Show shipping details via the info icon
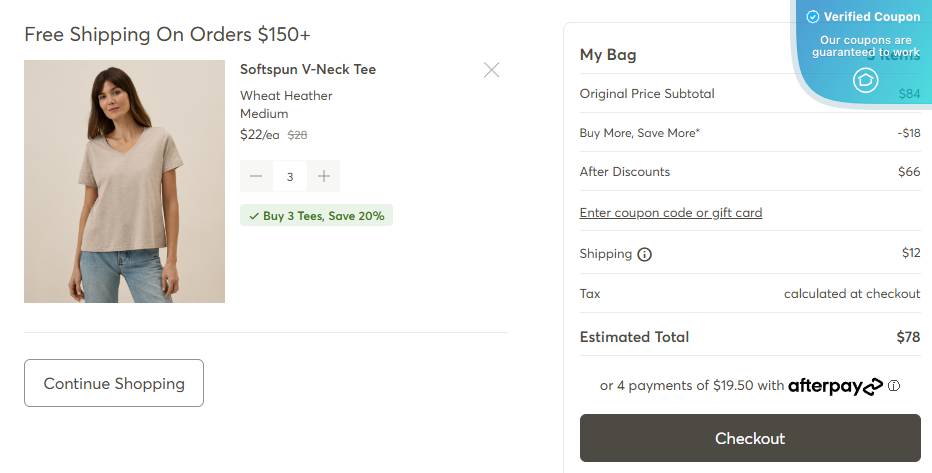Image resolution: width=932 pixels, height=473 pixels. tap(644, 254)
